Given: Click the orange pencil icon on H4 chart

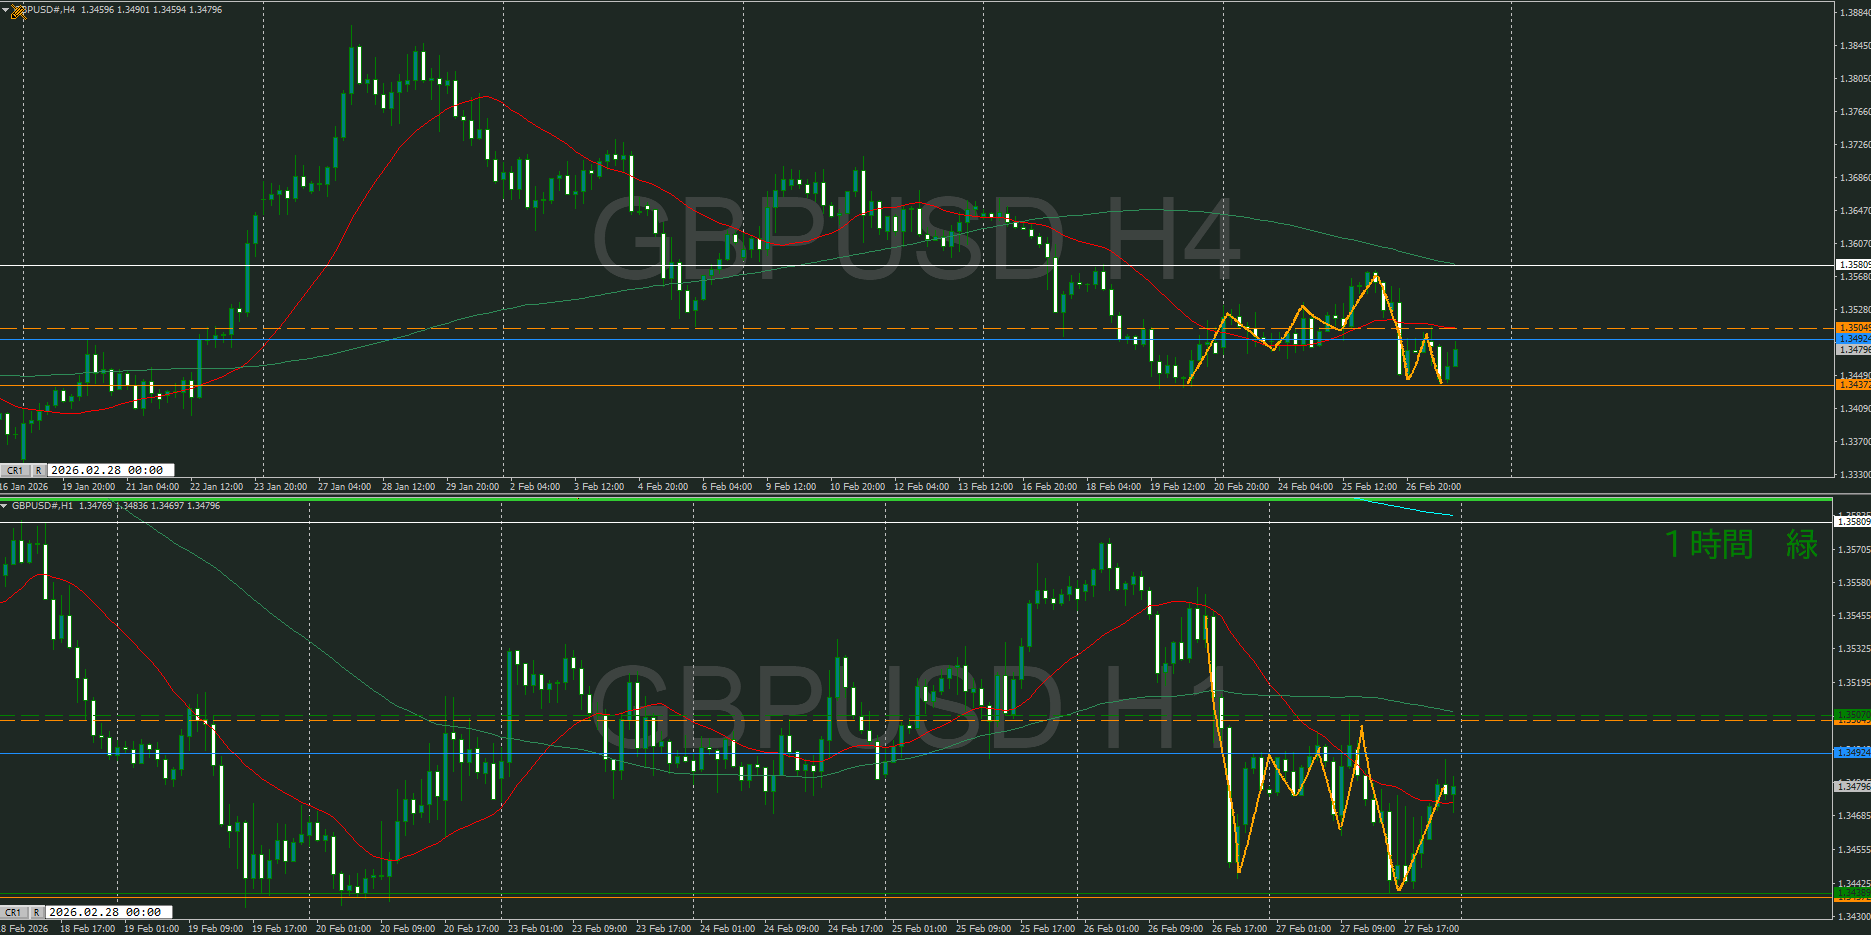Looking at the screenshot, I should 18,11.
